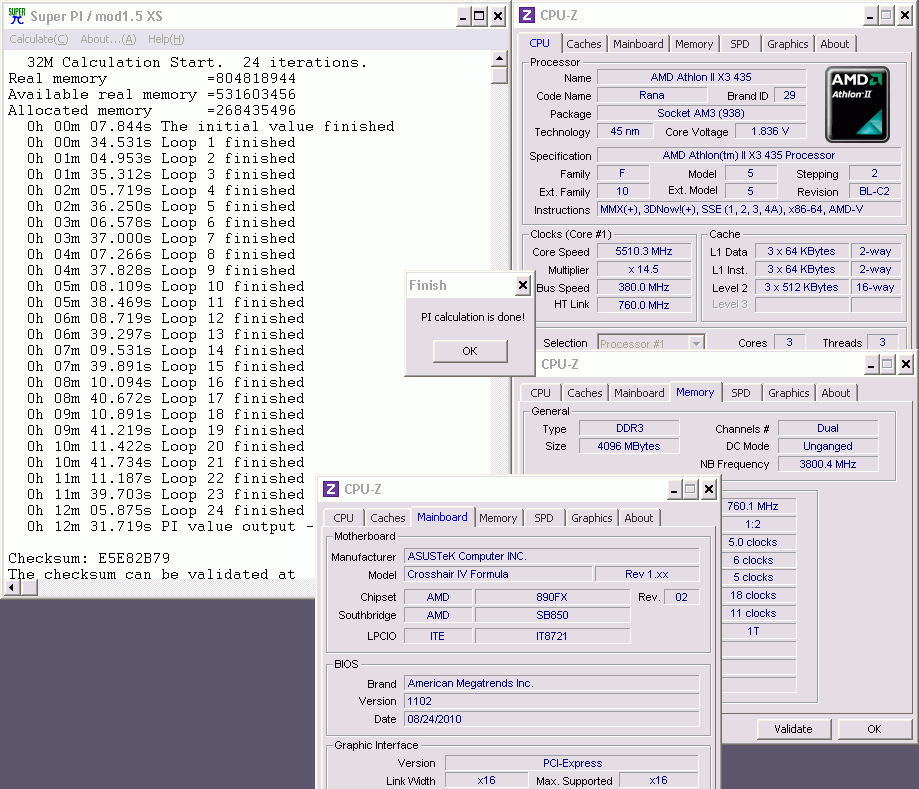Close the front Mainboard CPU-Z window
The width and height of the screenshot is (919, 789).
pyautogui.click(x=709, y=489)
